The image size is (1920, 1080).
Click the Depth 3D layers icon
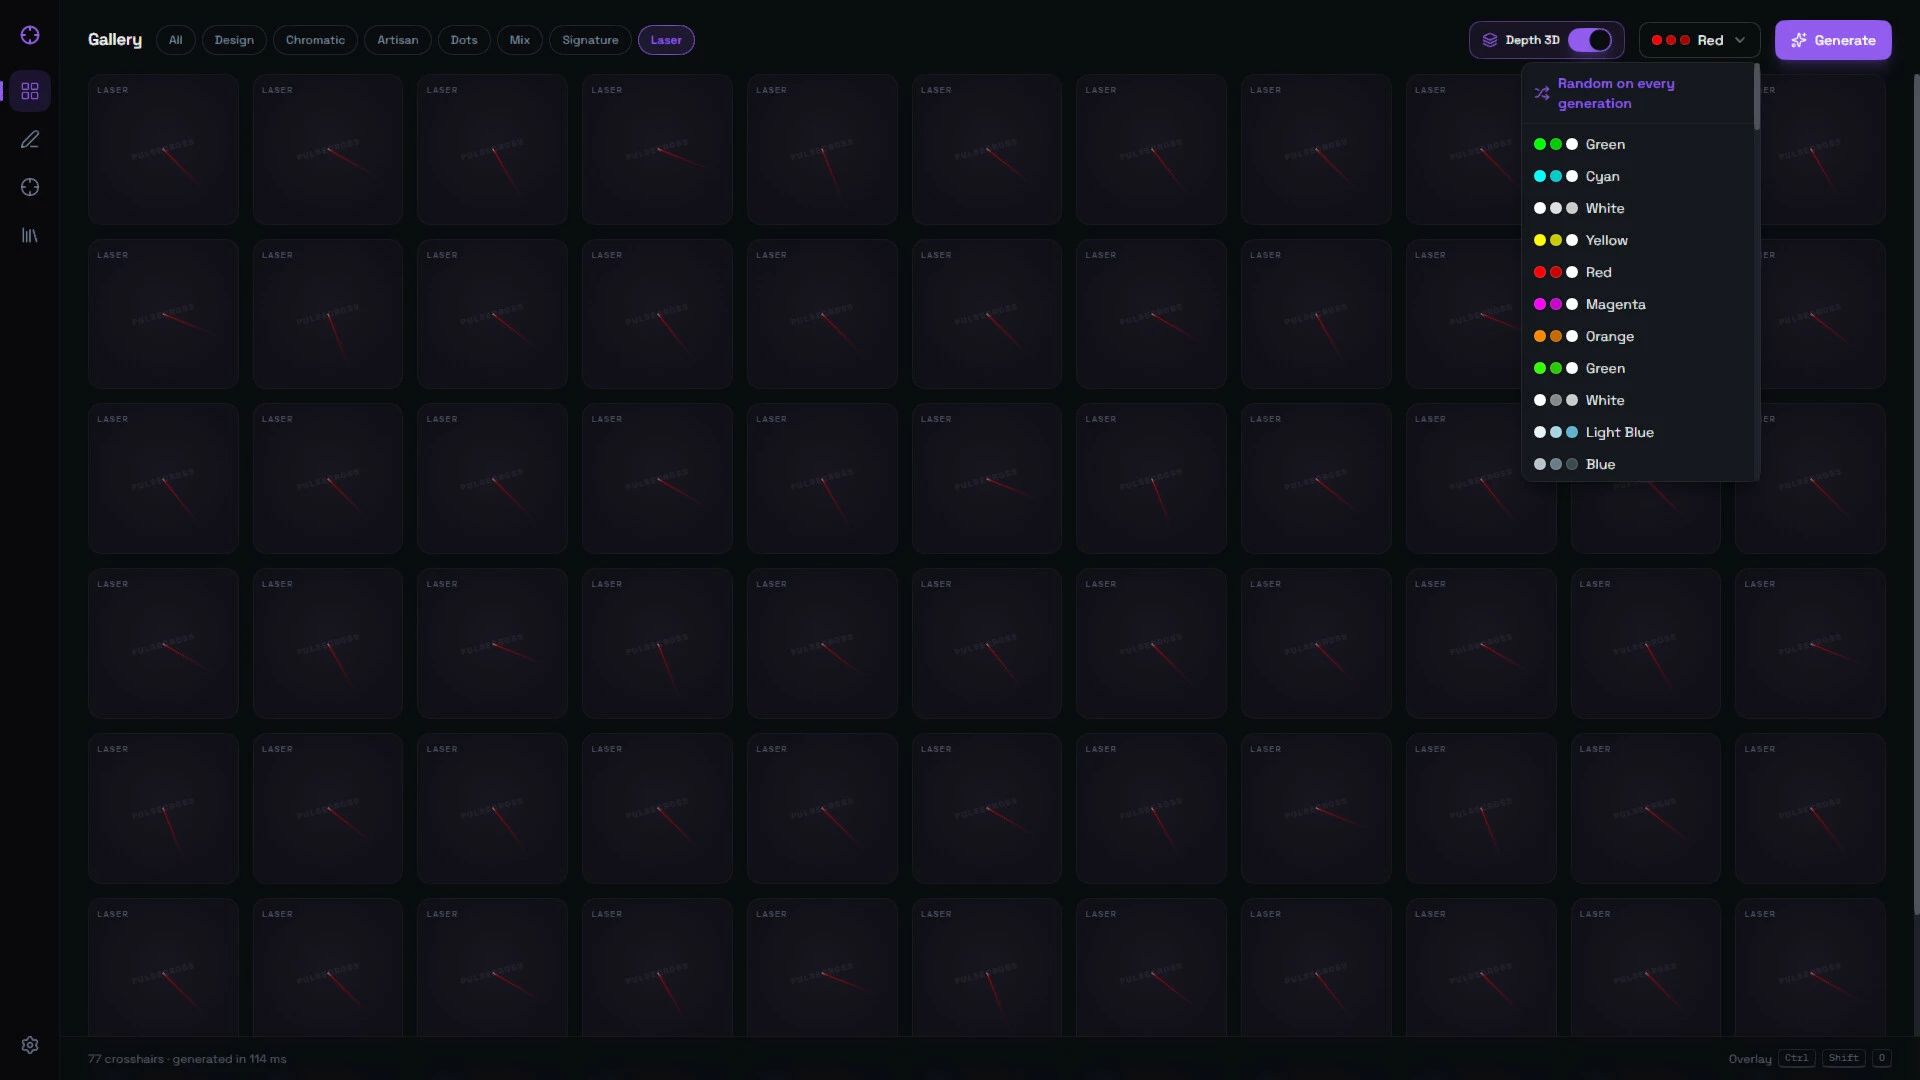1490,40
